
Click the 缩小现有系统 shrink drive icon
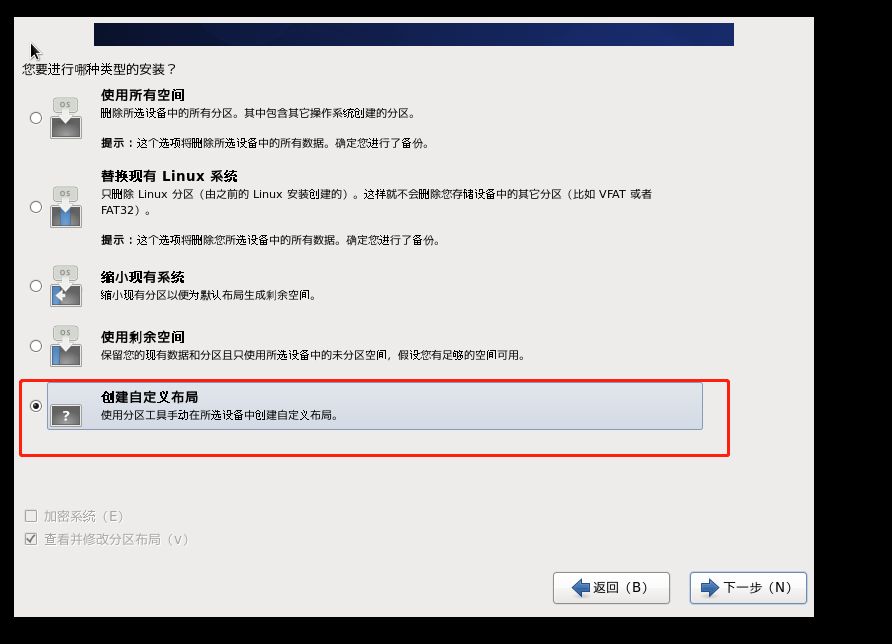(x=66, y=286)
